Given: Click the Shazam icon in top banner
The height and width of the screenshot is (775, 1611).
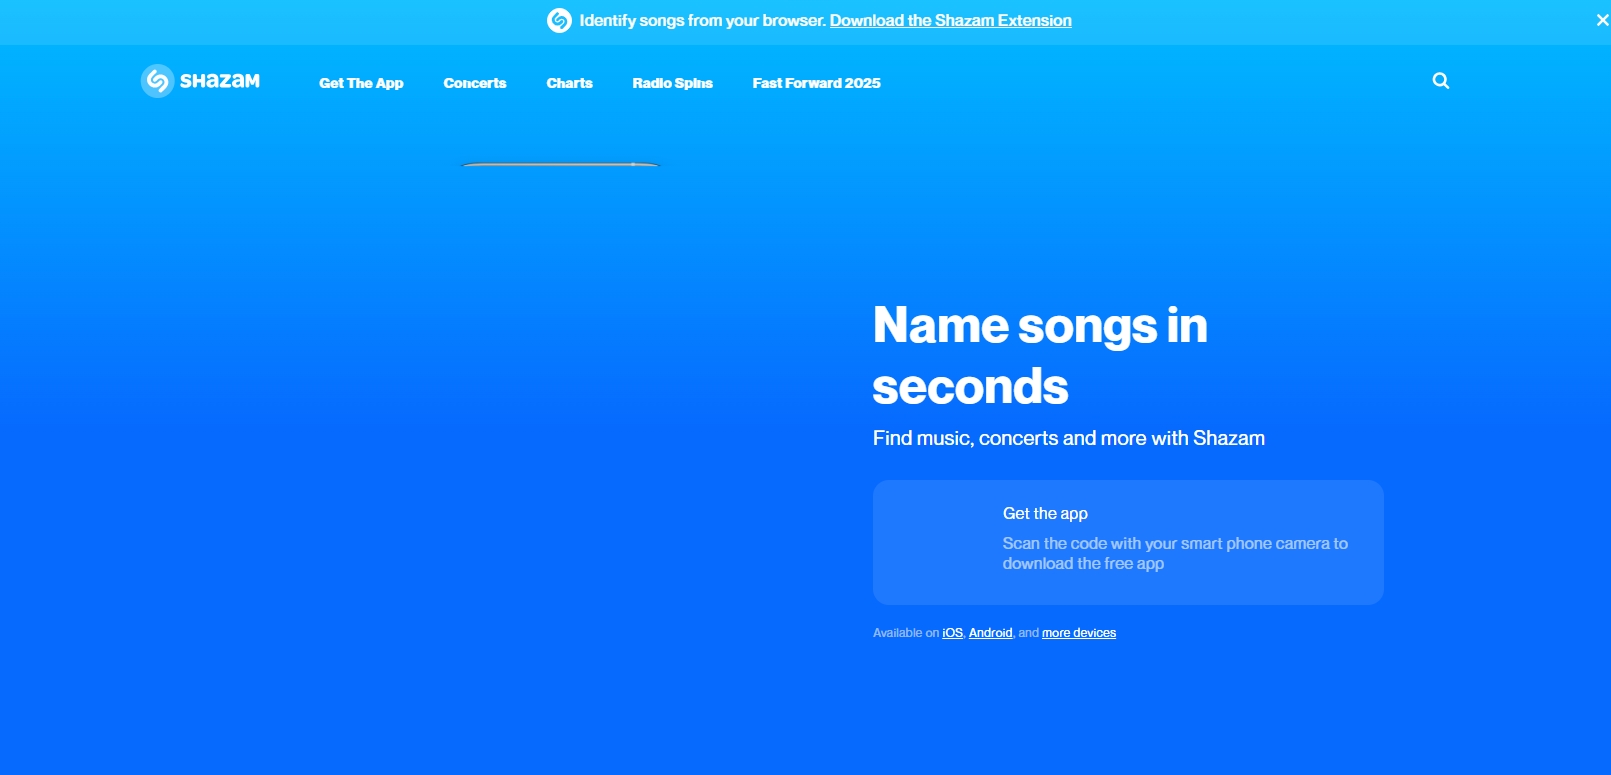Looking at the screenshot, I should click(559, 20).
